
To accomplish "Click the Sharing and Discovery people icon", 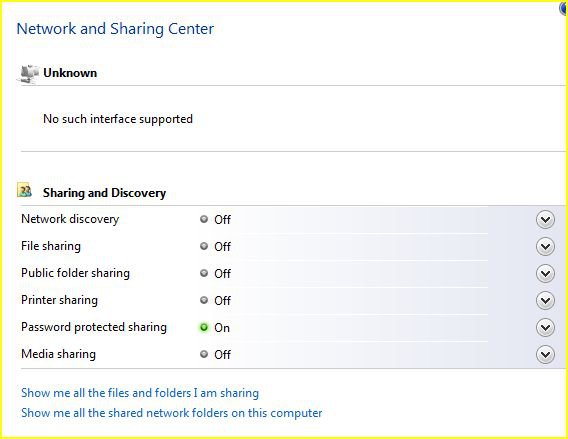I will 24,190.
